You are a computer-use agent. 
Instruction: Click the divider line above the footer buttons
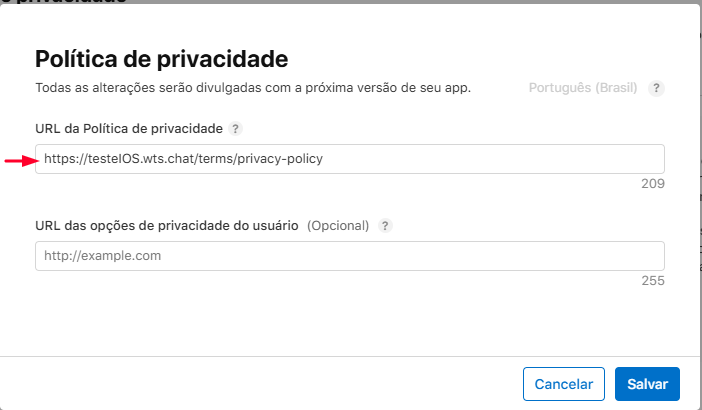(350, 355)
